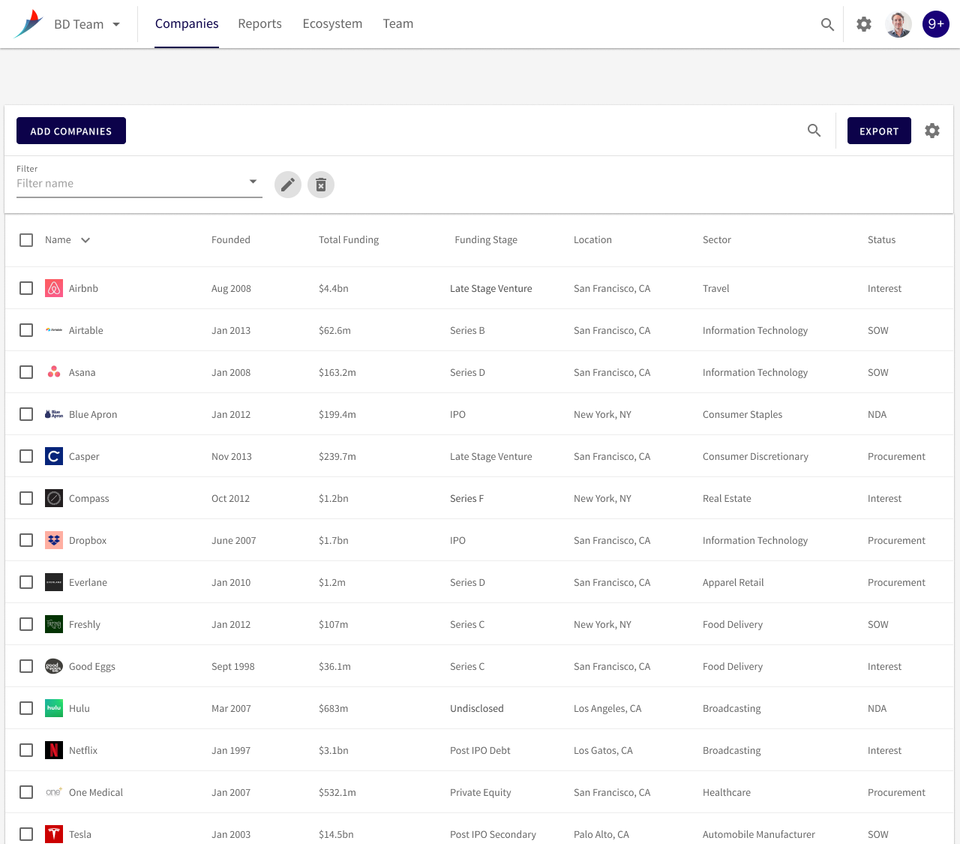Open the Blue Apron company name link
Image resolution: width=960 pixels, height=844 pixels.
click(x=93, y=414)
